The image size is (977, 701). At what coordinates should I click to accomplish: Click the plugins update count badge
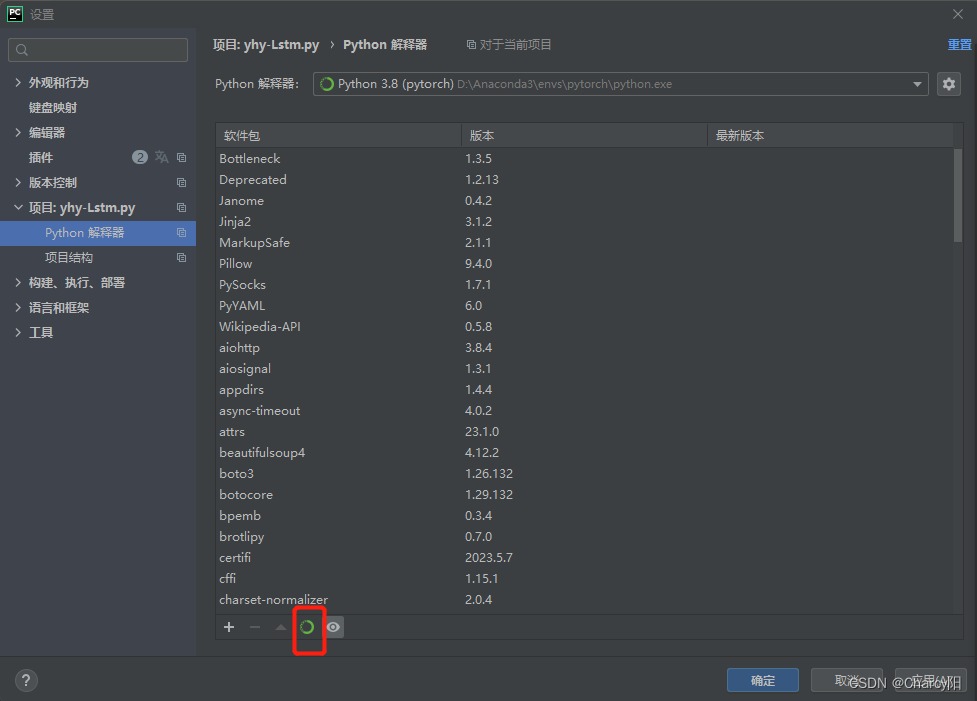coord(140,157)
